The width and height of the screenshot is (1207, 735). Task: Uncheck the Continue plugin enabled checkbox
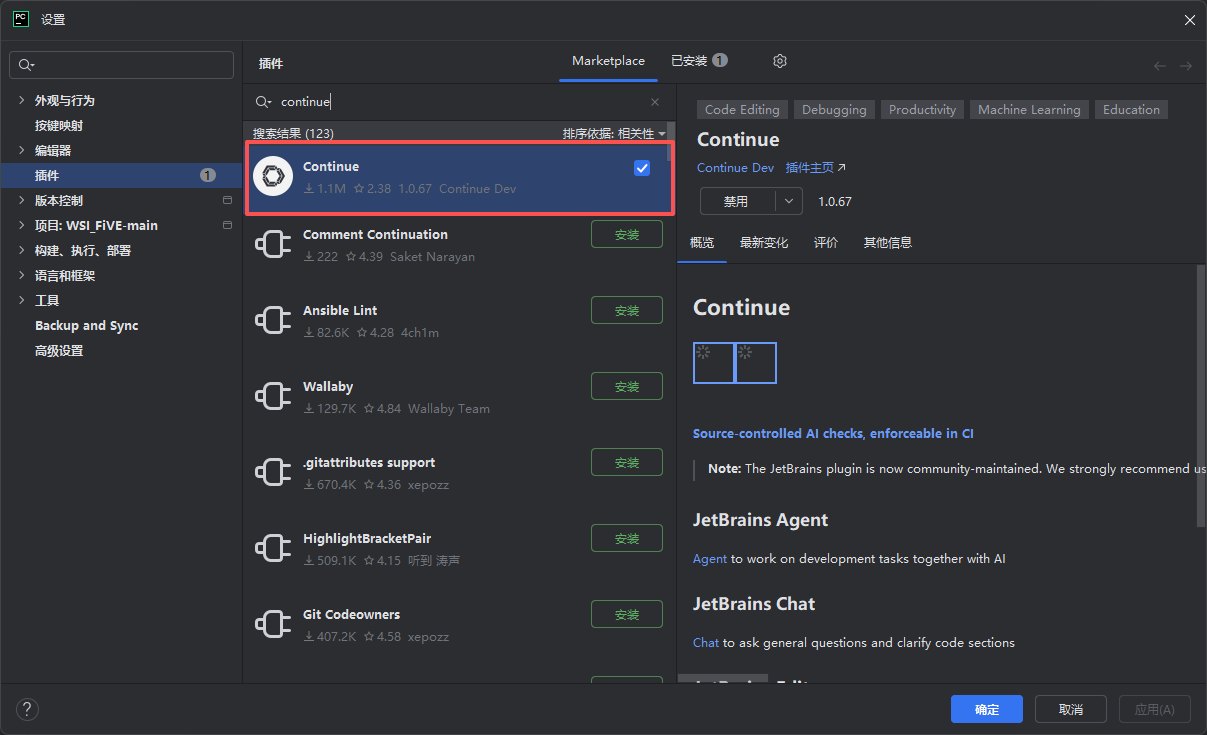(642, 168)
